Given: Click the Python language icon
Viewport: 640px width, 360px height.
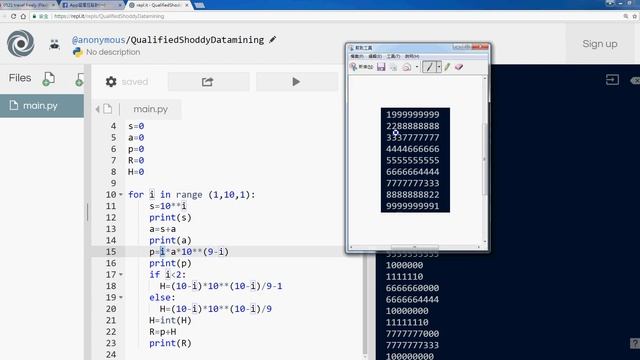Looking at the screenshot, I should tap(78, 52).
